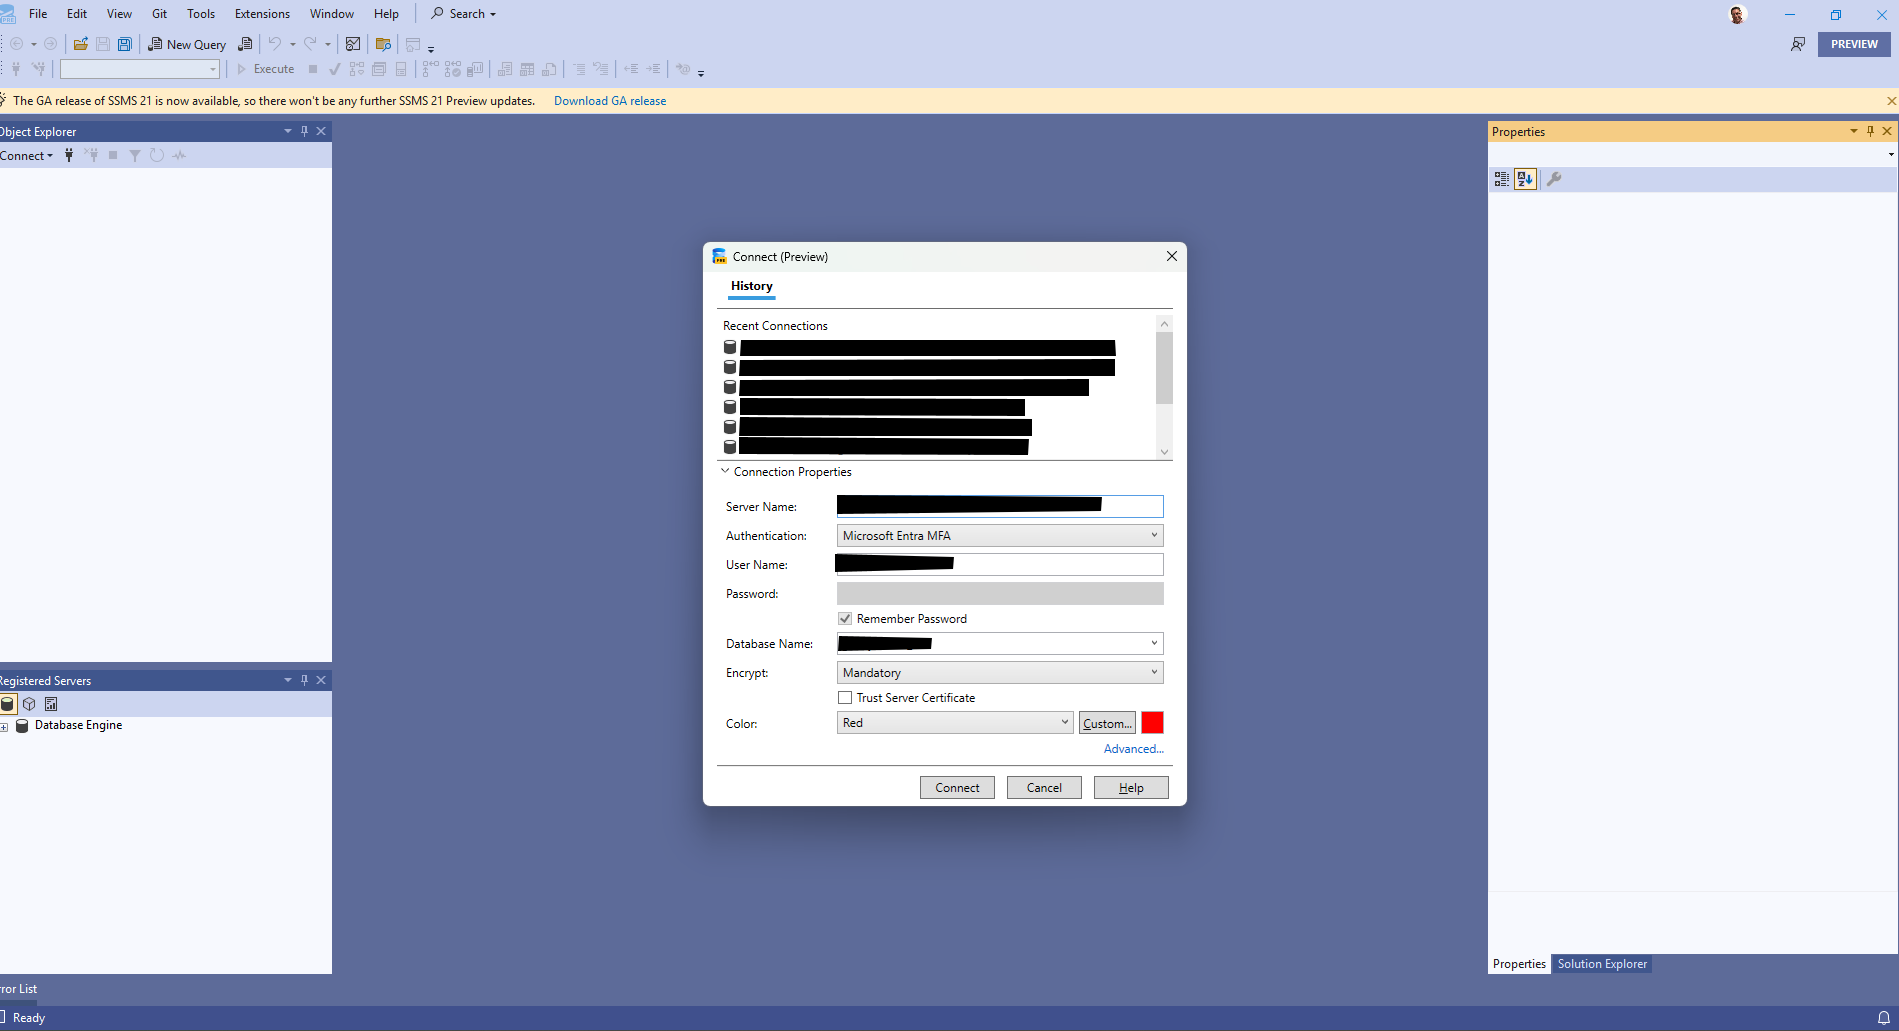Viewport: 1899px width, 1031px height.
Task: Select Reporting Services icon in Registered Servers
Action: (51, 704)
